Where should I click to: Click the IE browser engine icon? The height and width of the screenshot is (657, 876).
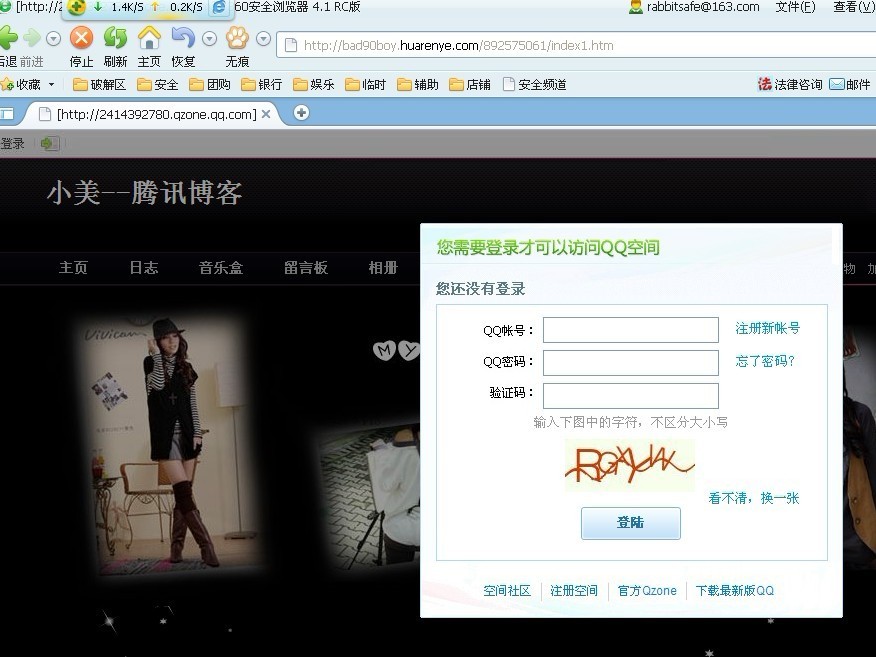[219, 7]
